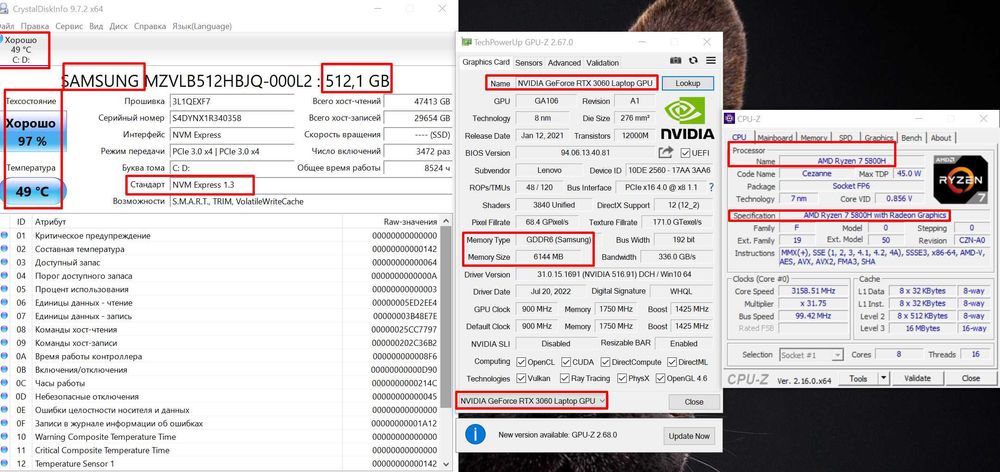Screen dimensions: 1000x472
Task: Select the C: D: disk status at top left
Action: 24,50
